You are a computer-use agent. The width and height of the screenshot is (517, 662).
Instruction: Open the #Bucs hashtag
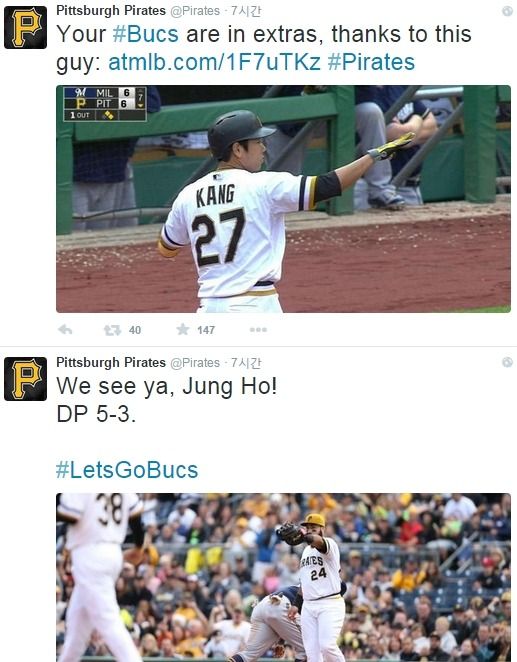click(146, 34)
